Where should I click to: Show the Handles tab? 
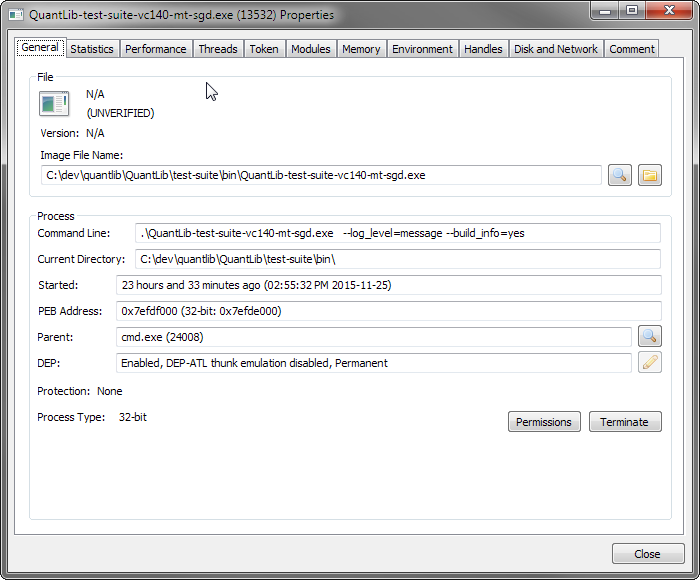tap(483, 49)
